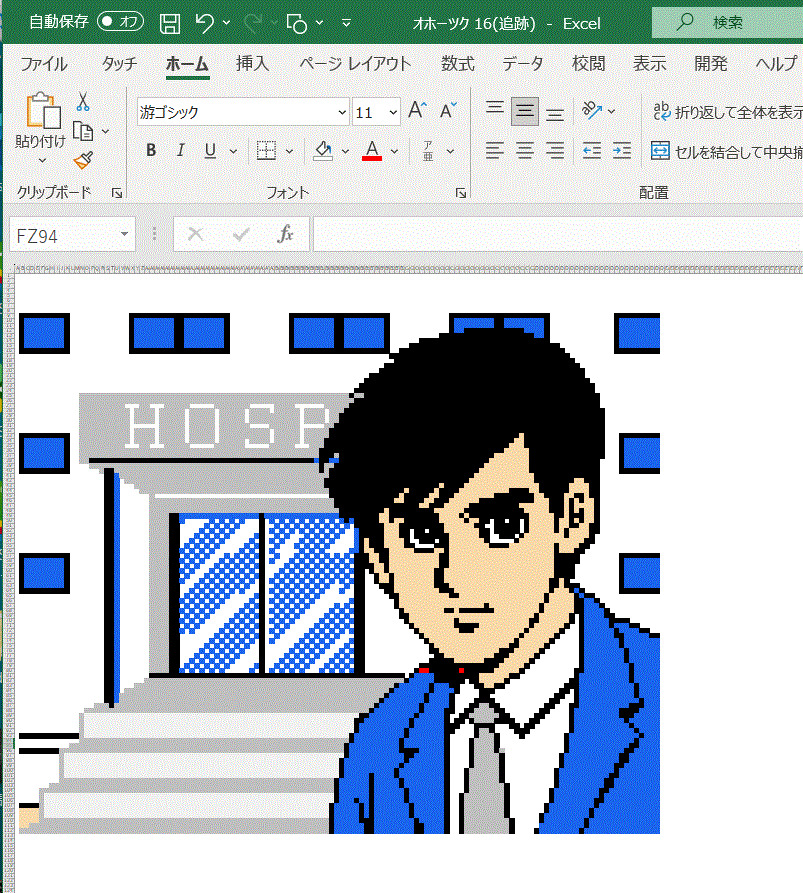Screen dimensions: 803x893
Task: Click into the formula bar input
Action: [558, 234]
